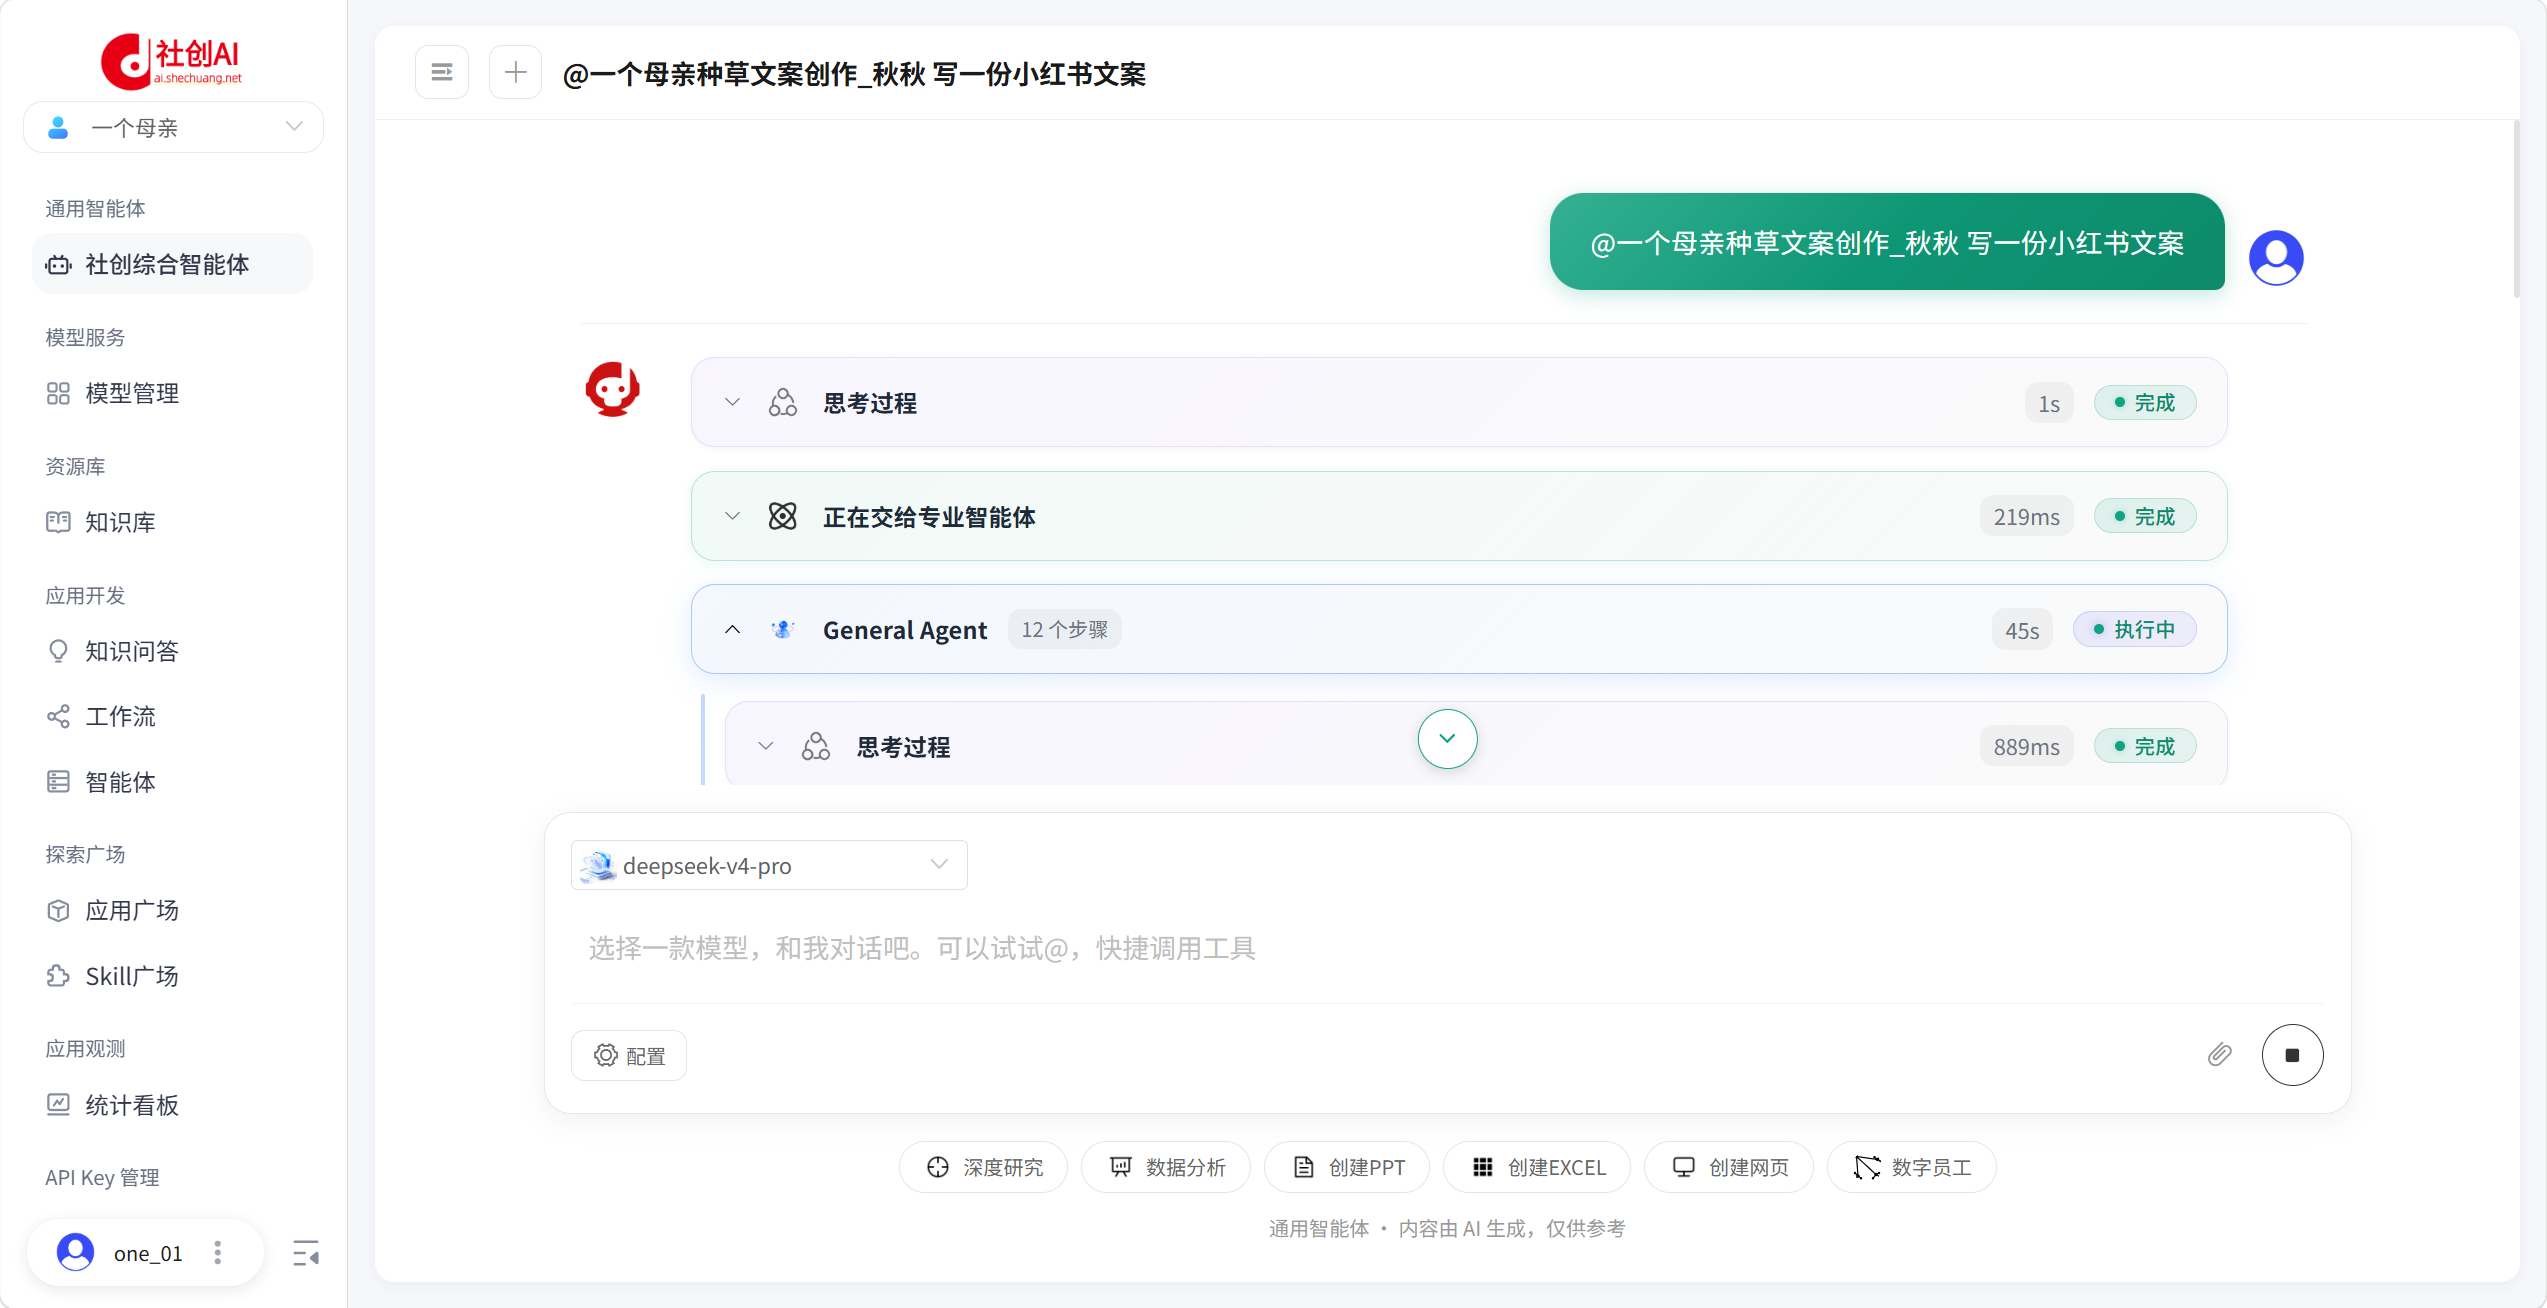
Task: Open 知识库 in sidebar
Action: (x=172, y=522)
